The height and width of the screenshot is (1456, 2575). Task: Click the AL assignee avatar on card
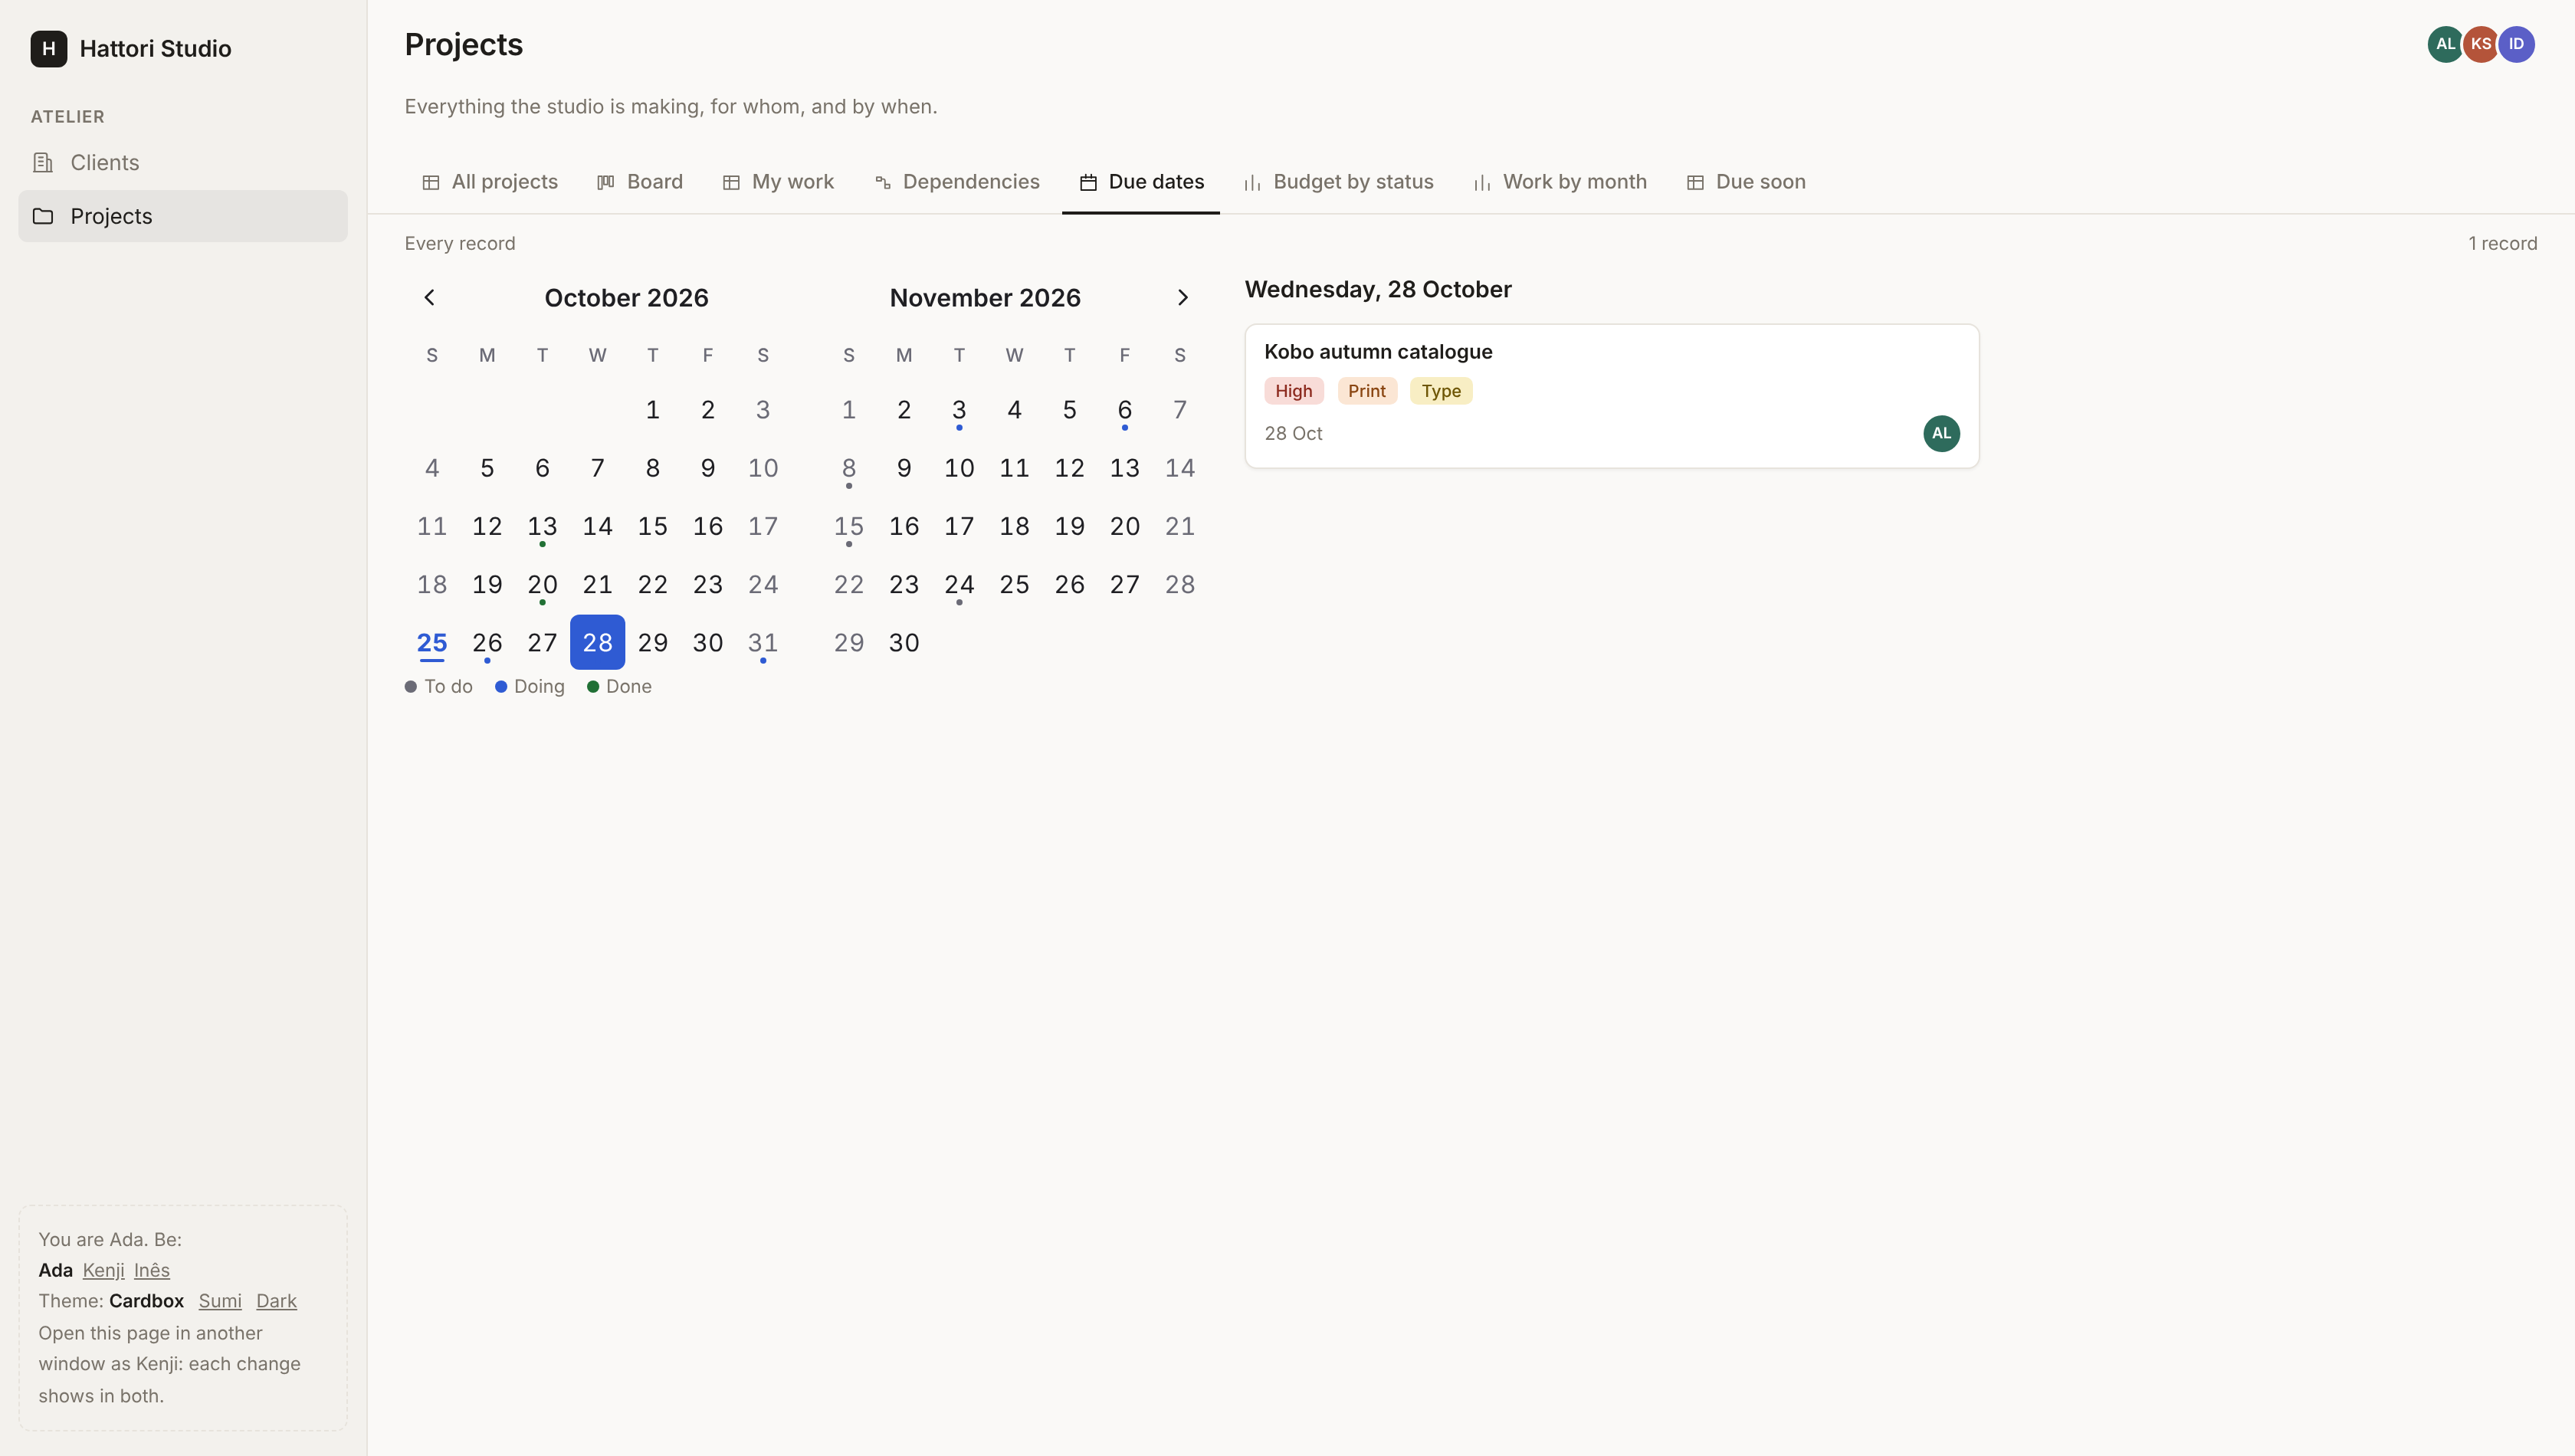point(1941,433)
